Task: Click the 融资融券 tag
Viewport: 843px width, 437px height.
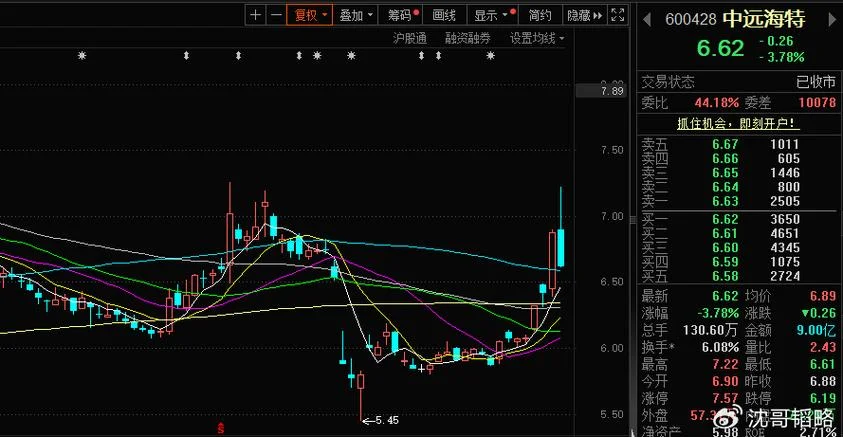Action: click(x=468, y=38)
